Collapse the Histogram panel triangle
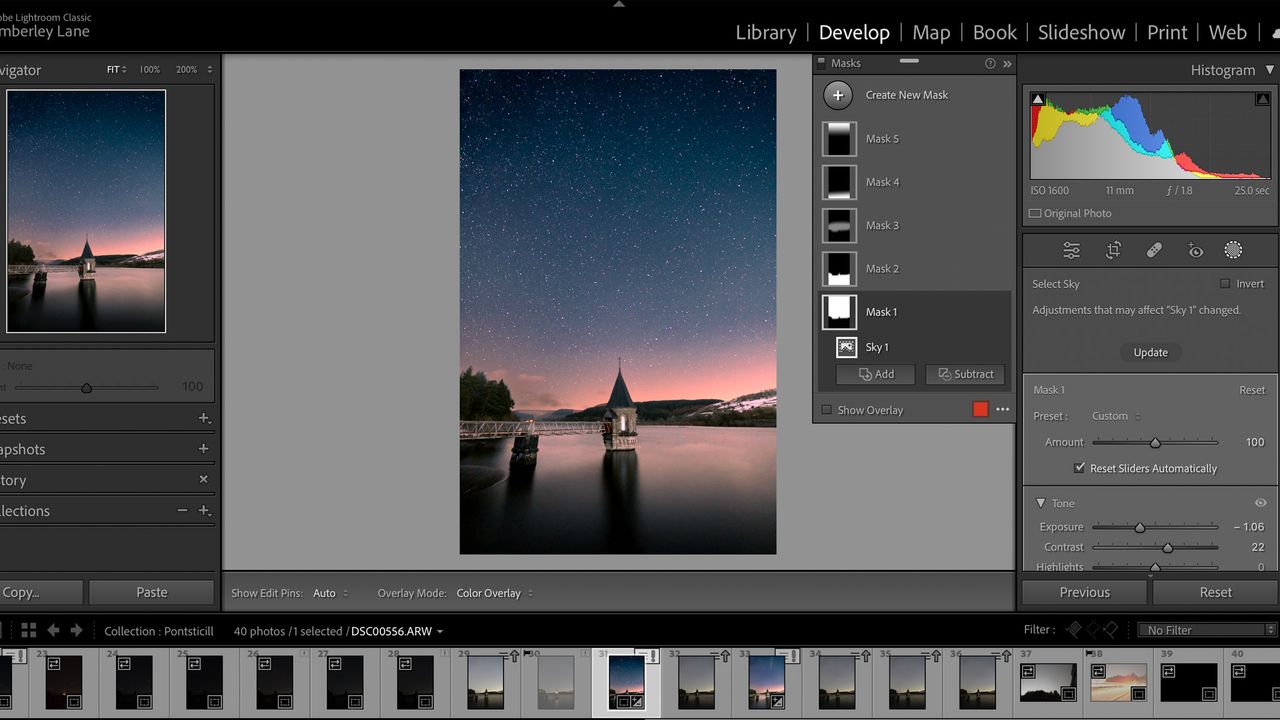 pyautogui.click(x=1270, y=70)
